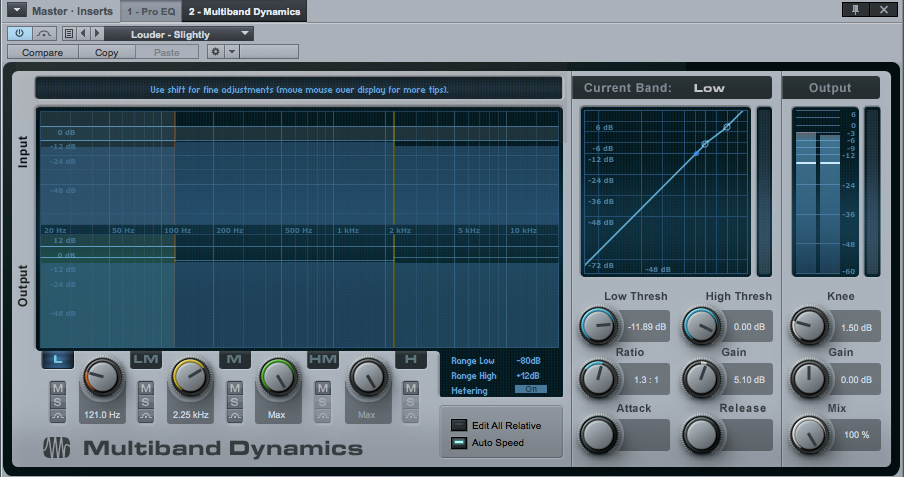
Task: Solo the High Mid band
Action: point(323,401)
